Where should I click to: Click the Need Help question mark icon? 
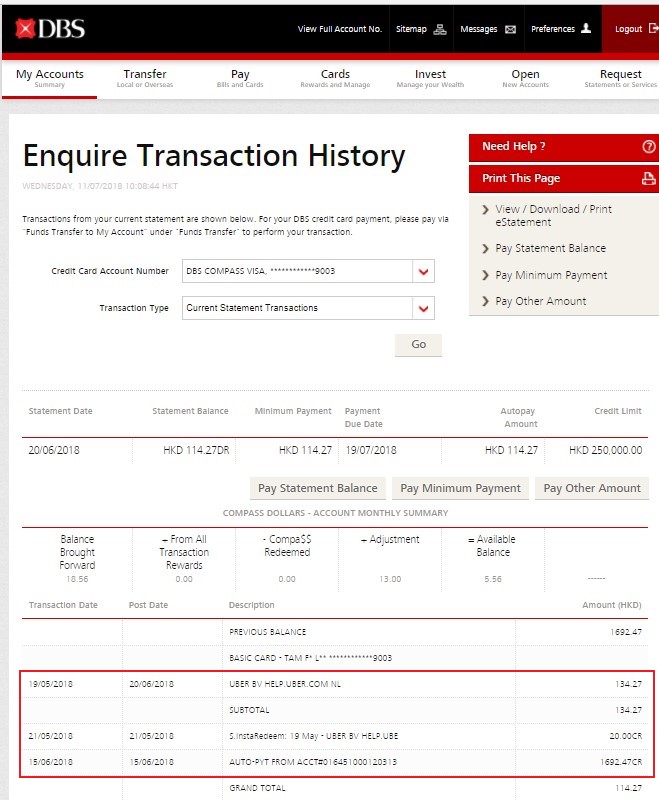click(649, 147)
